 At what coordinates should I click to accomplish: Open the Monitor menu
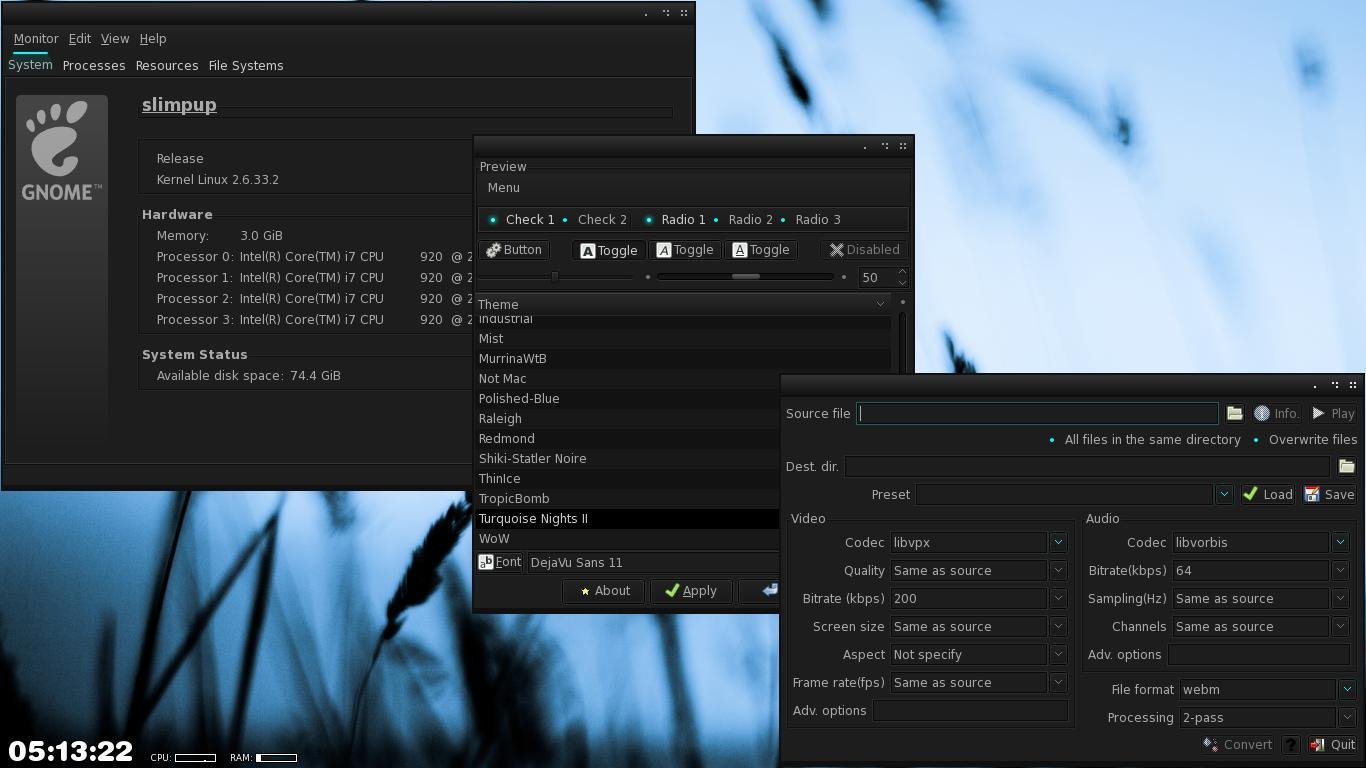click(36, 39)
